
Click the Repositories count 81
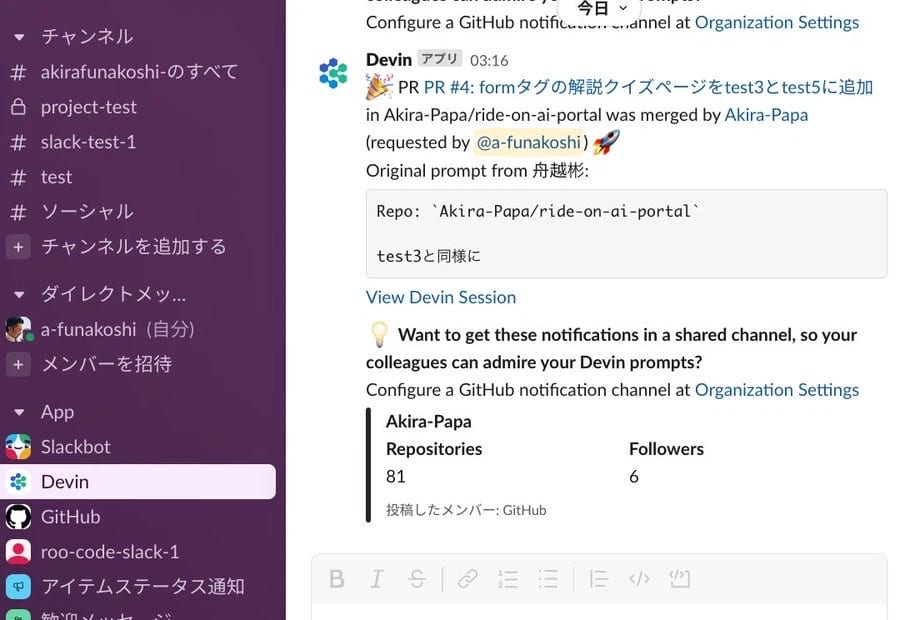point(395,476)
